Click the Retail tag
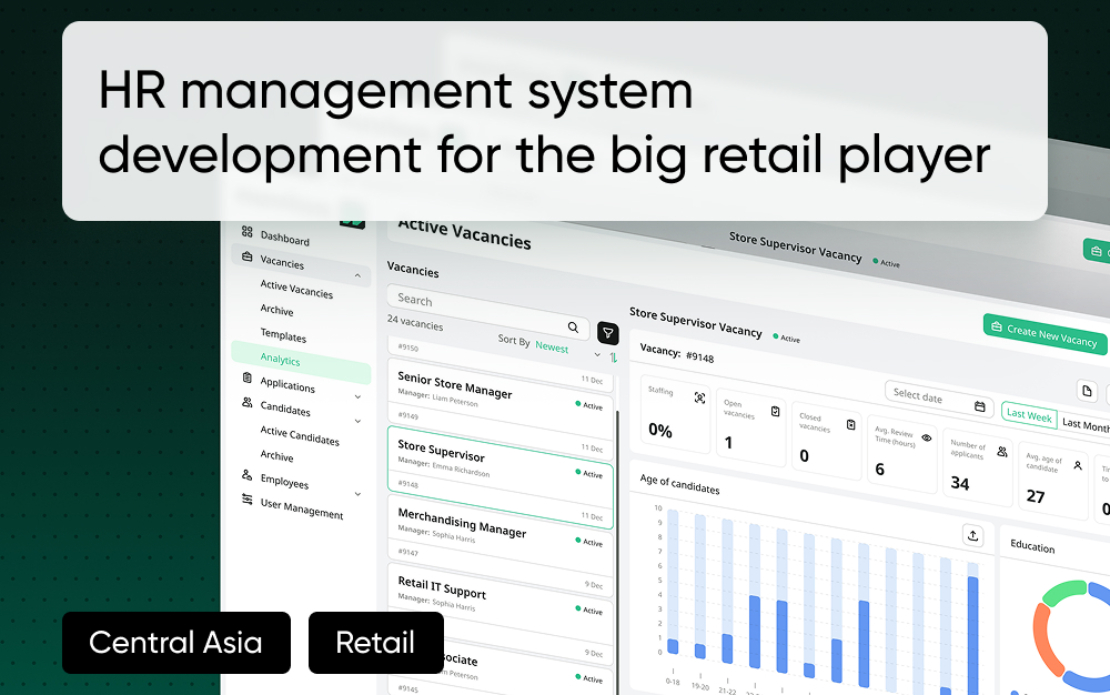 coord(376,643)
